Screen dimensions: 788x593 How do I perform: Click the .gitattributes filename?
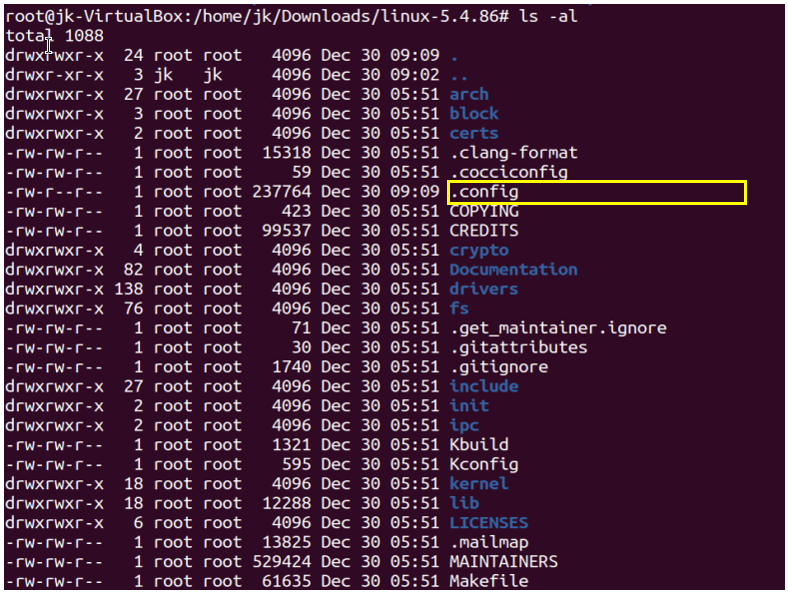click(x=519, y=348)
